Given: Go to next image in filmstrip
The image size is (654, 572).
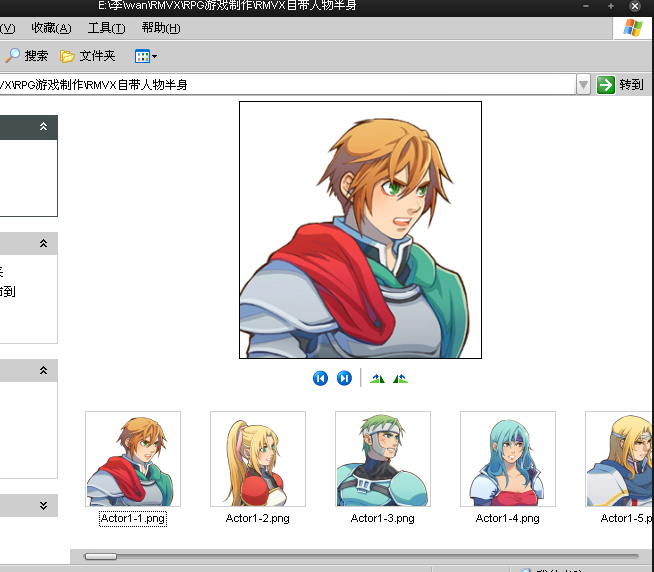Looking at the screenshot, I should pos(344,378).
